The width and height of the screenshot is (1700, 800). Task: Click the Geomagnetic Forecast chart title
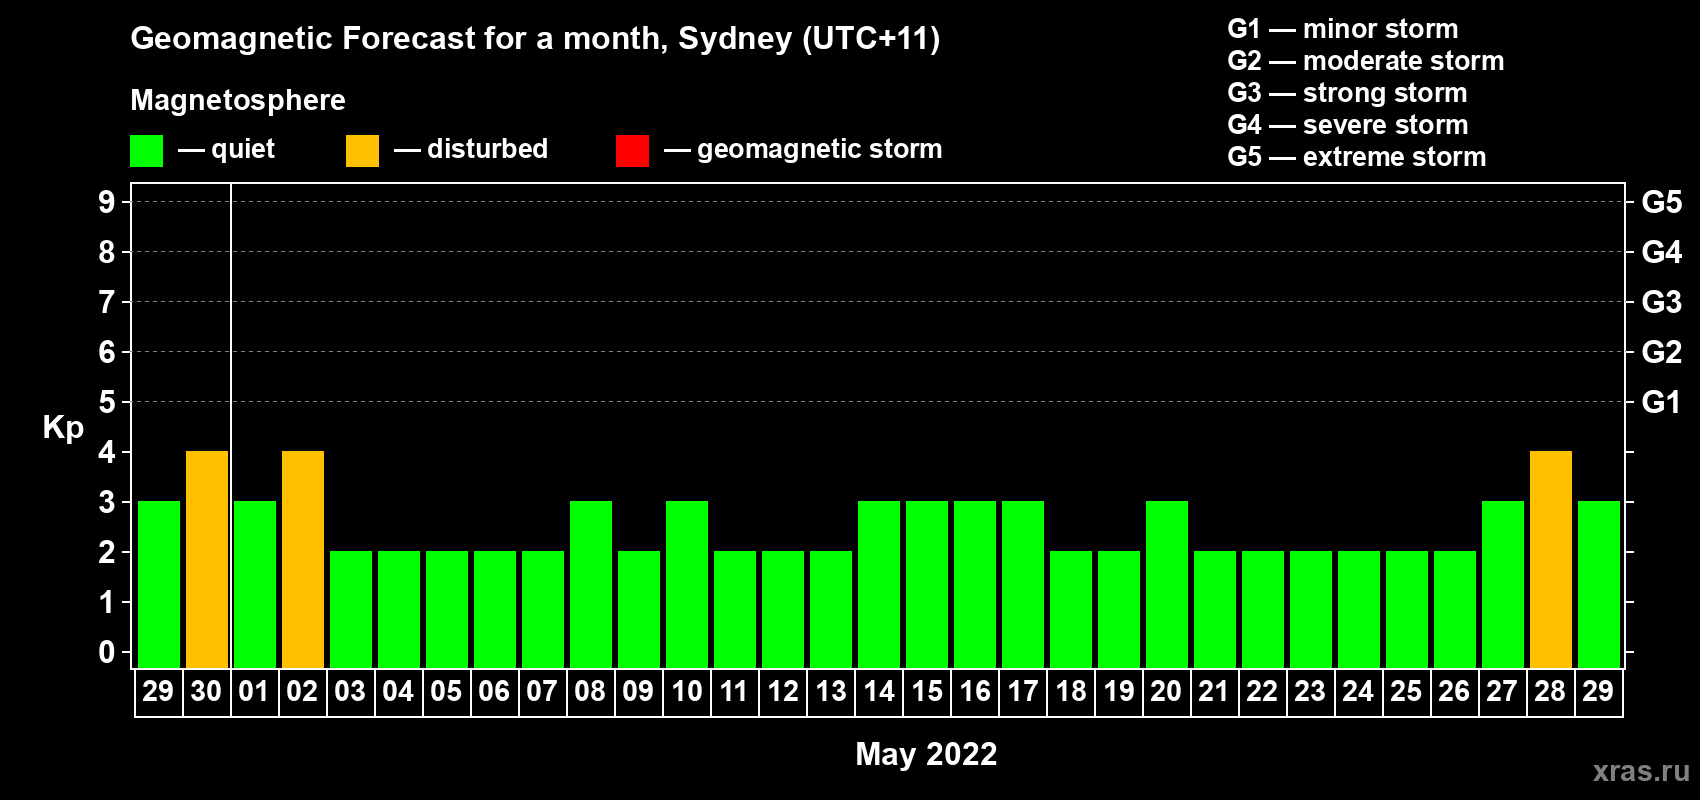[x=535, y=38]
